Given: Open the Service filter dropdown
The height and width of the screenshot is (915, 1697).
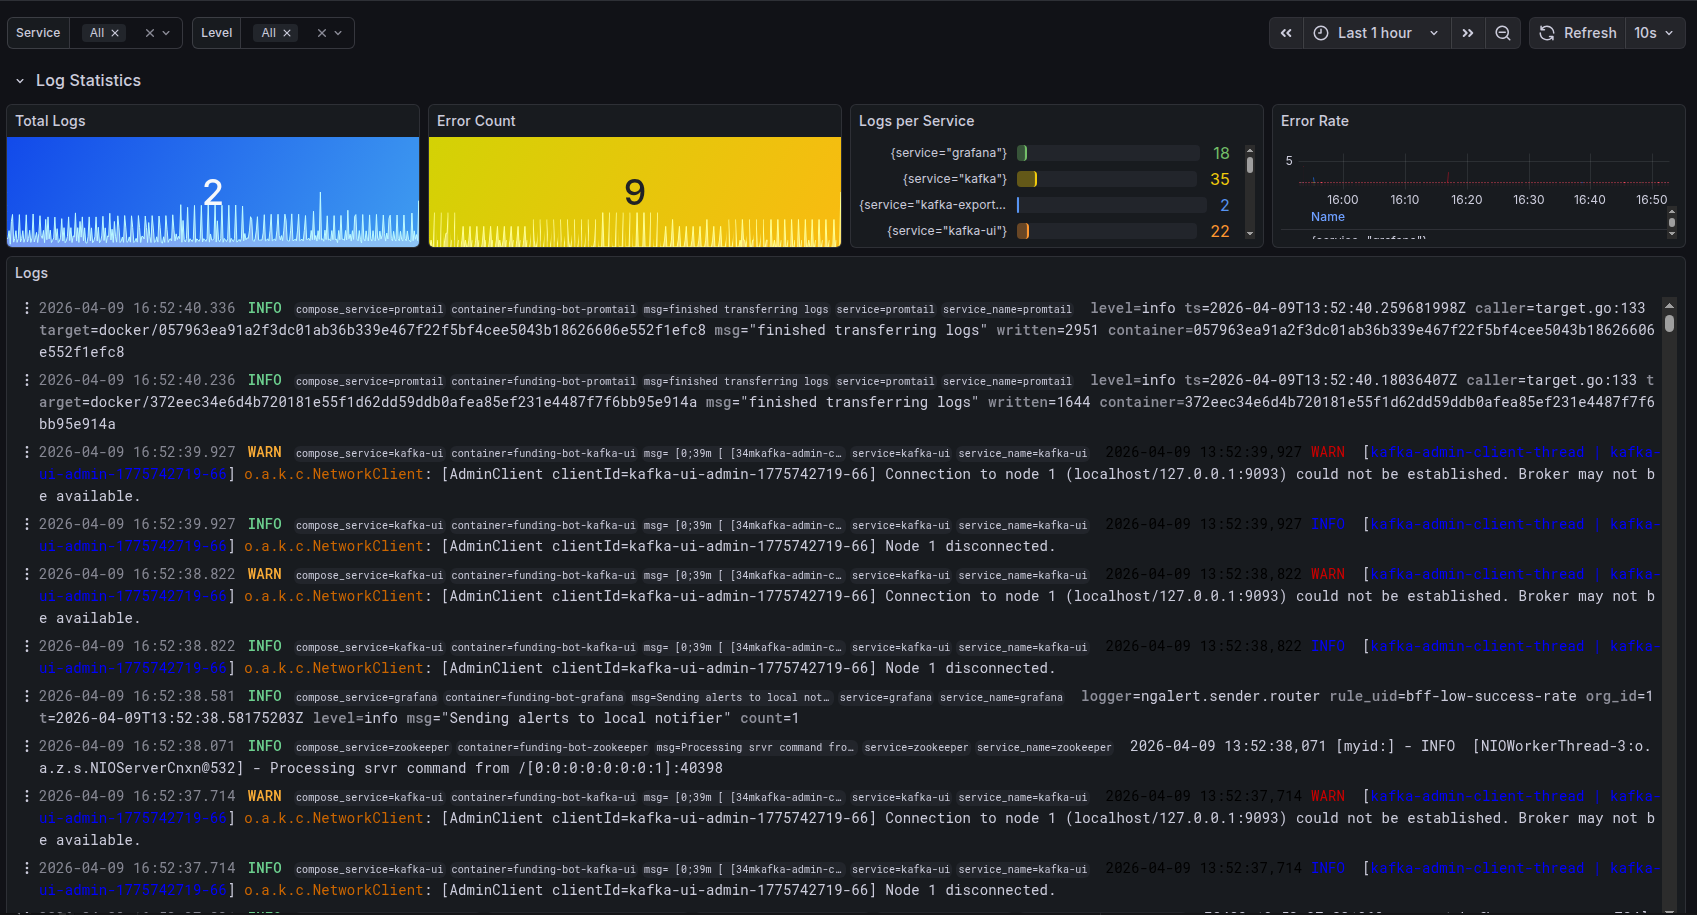Looking at the screenshot, I should [167, 33].
